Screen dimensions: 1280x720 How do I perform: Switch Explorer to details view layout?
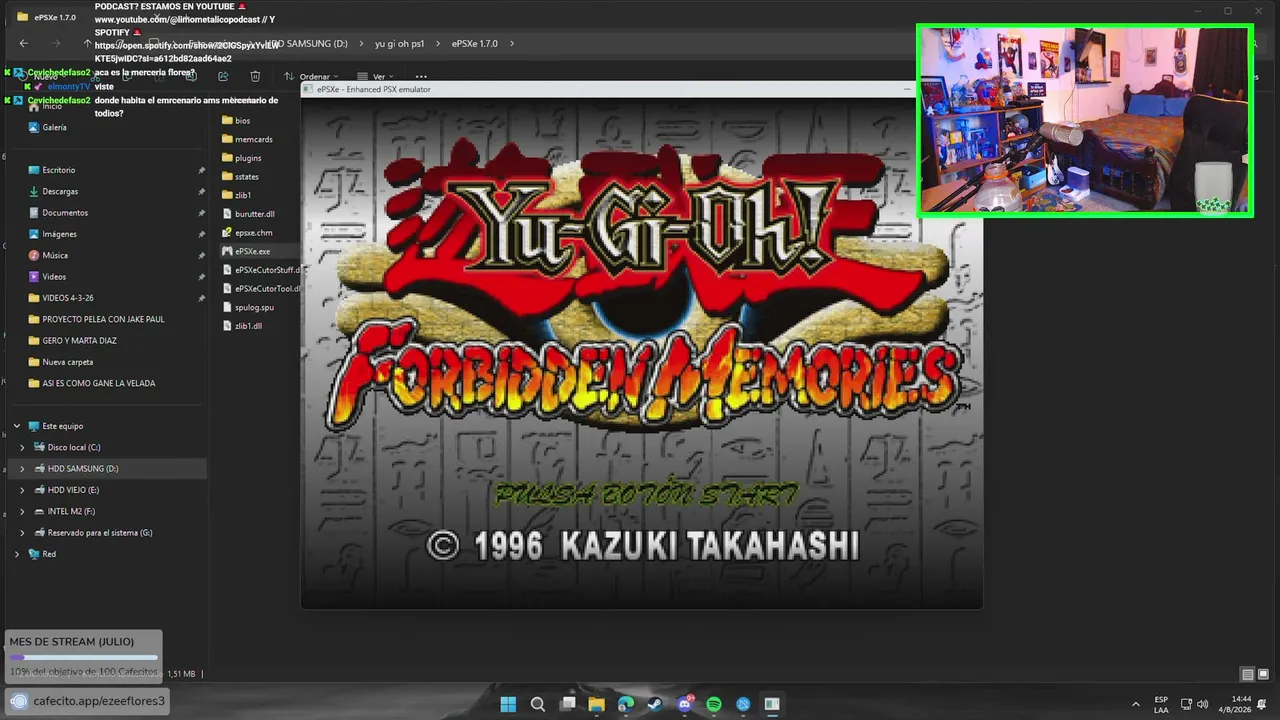(1247, 674)
